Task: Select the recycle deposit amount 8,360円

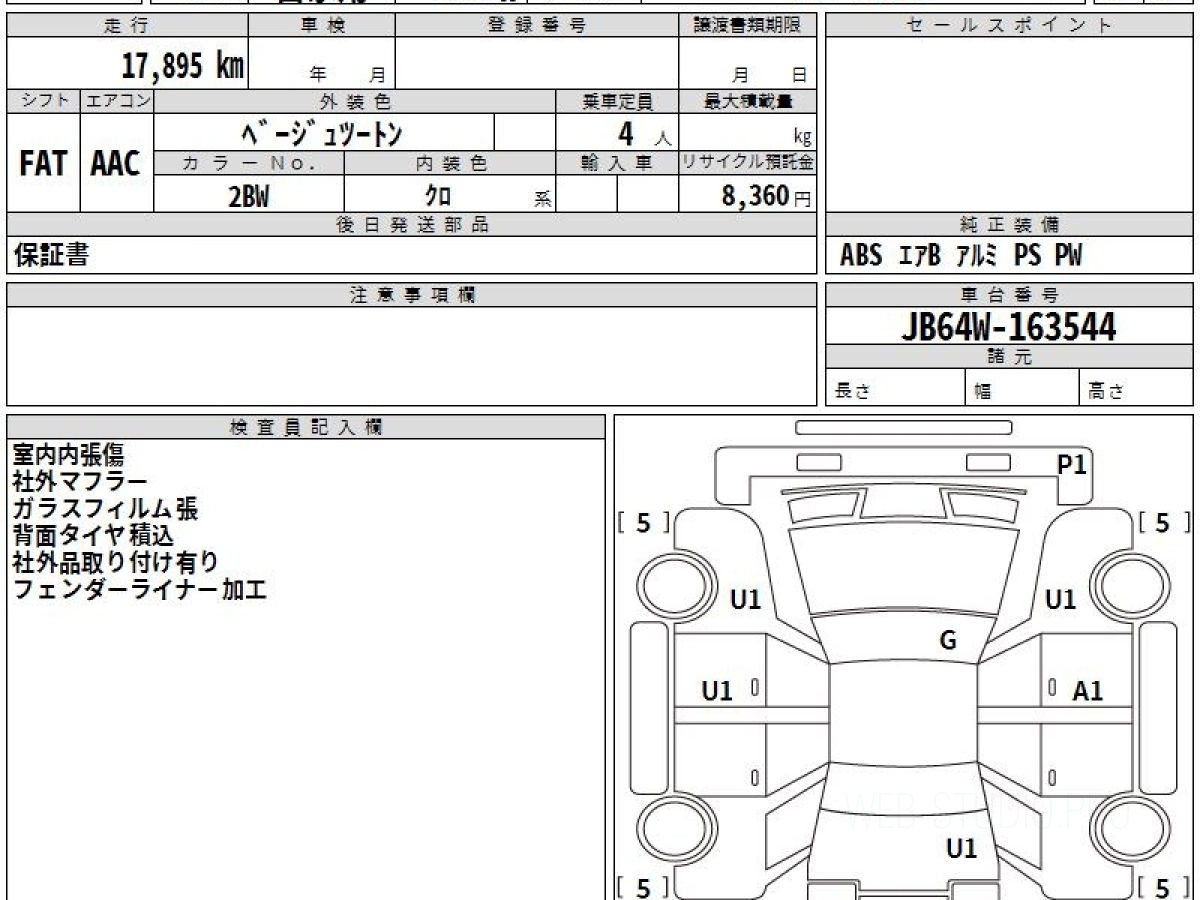Action: (x=766, y=196)
